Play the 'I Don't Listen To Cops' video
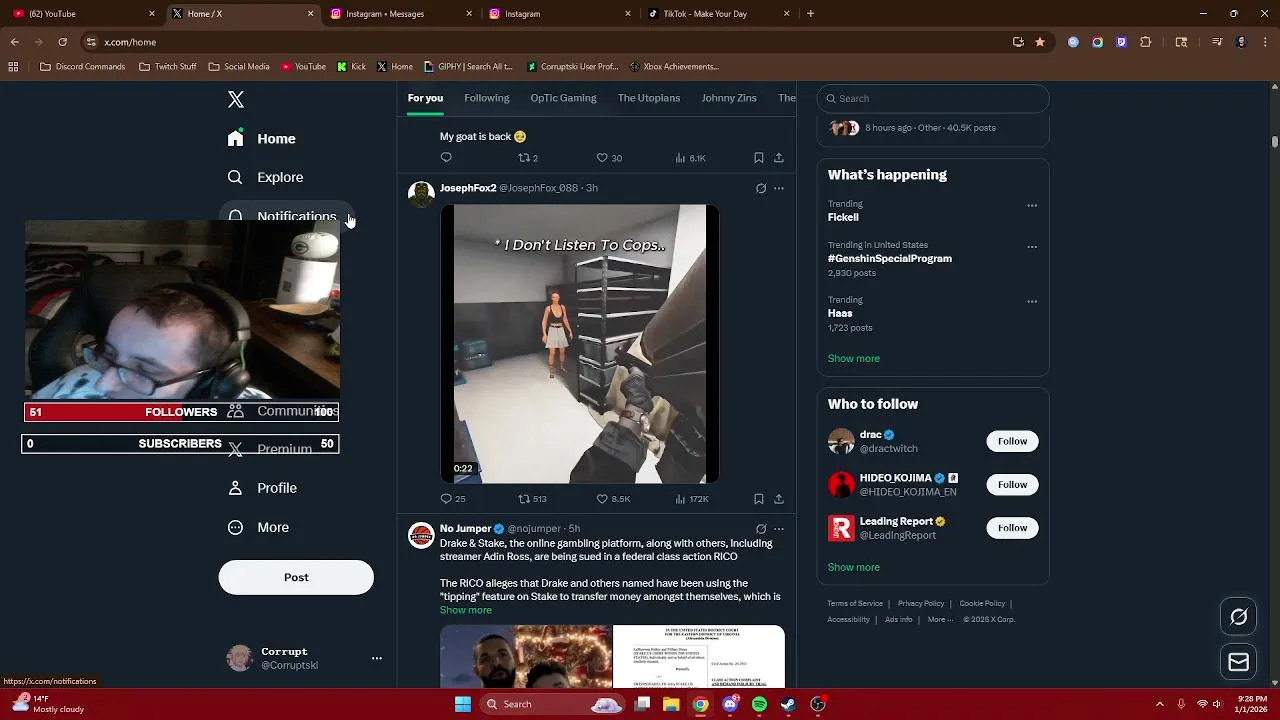This screenshot has height=720, width=1280. pos(580,344)
